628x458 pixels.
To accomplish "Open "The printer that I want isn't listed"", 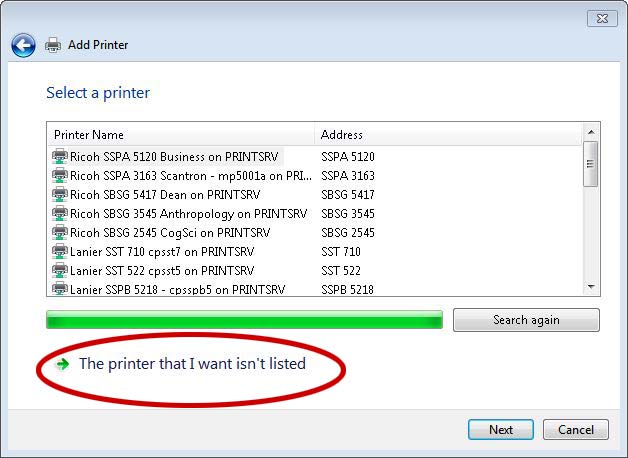I will [x=192, y=364].
